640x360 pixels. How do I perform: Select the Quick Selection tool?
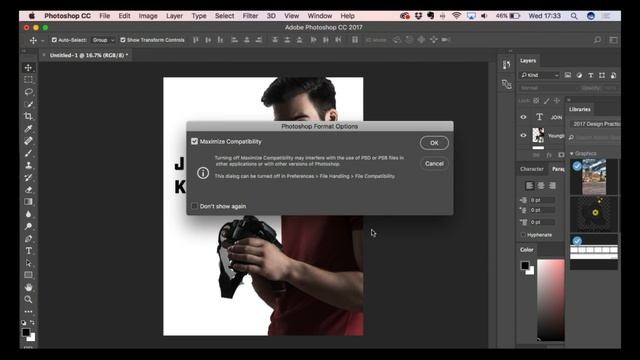(28, 104)
